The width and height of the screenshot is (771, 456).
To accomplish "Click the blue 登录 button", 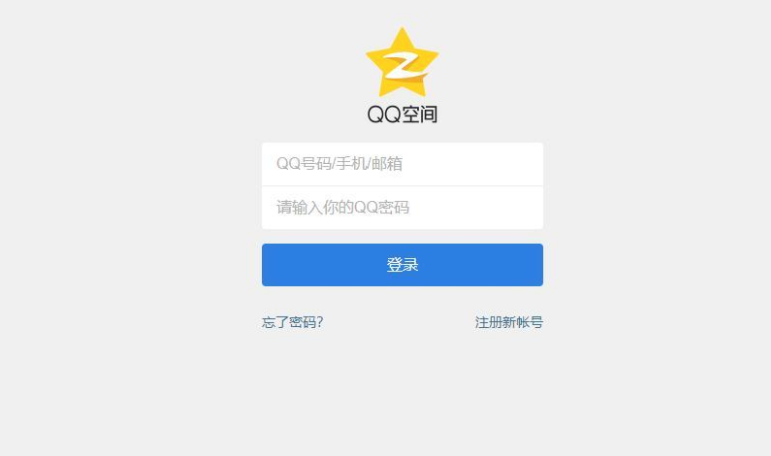I will 402,265.
